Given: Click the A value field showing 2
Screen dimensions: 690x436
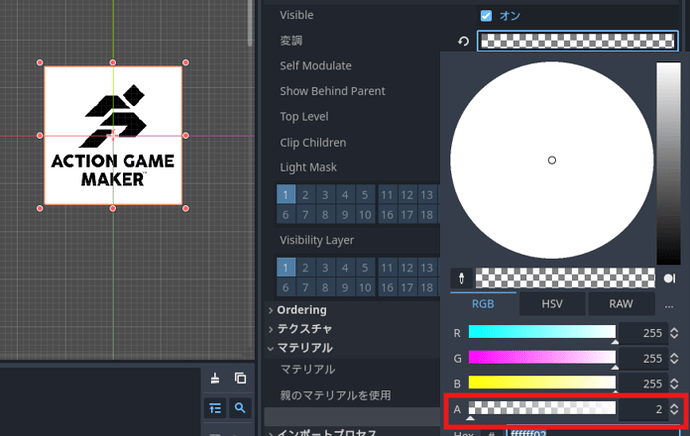Looking at the screenshot, I should 643,409.
